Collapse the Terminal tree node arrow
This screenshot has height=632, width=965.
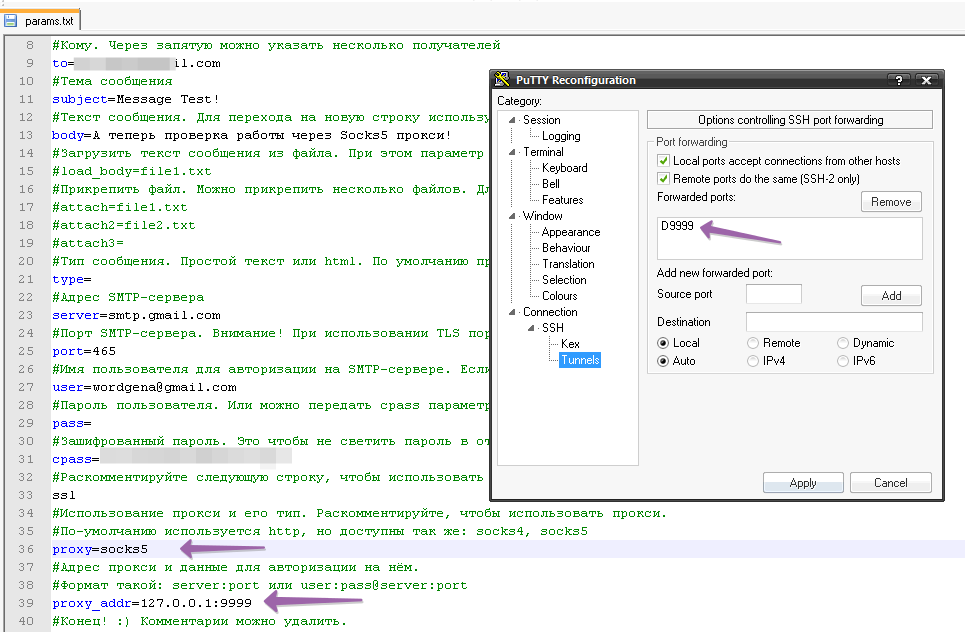[512, 152]
